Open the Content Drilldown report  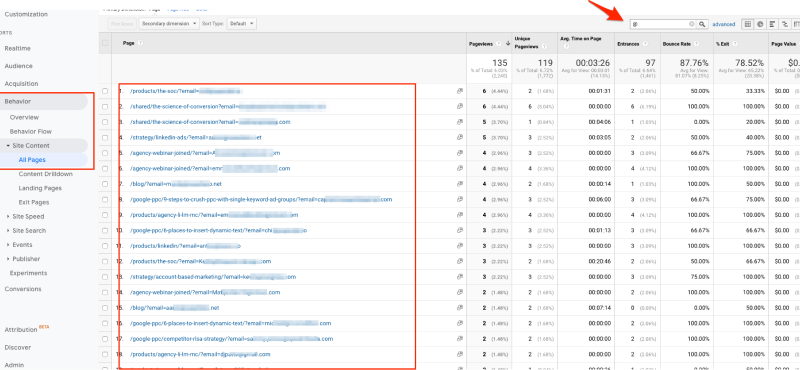(x=45, y=174)
